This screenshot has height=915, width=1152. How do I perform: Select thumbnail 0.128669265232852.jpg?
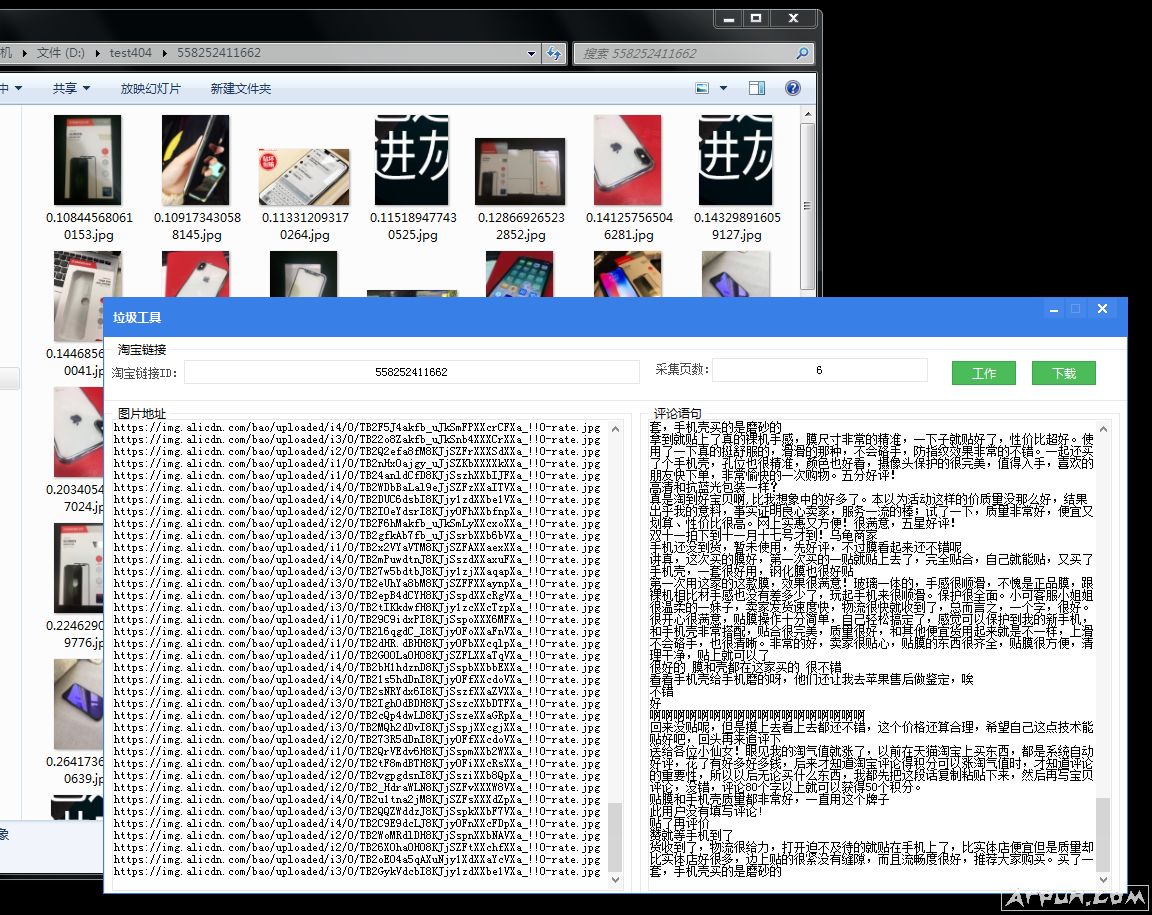coord(520,171)
